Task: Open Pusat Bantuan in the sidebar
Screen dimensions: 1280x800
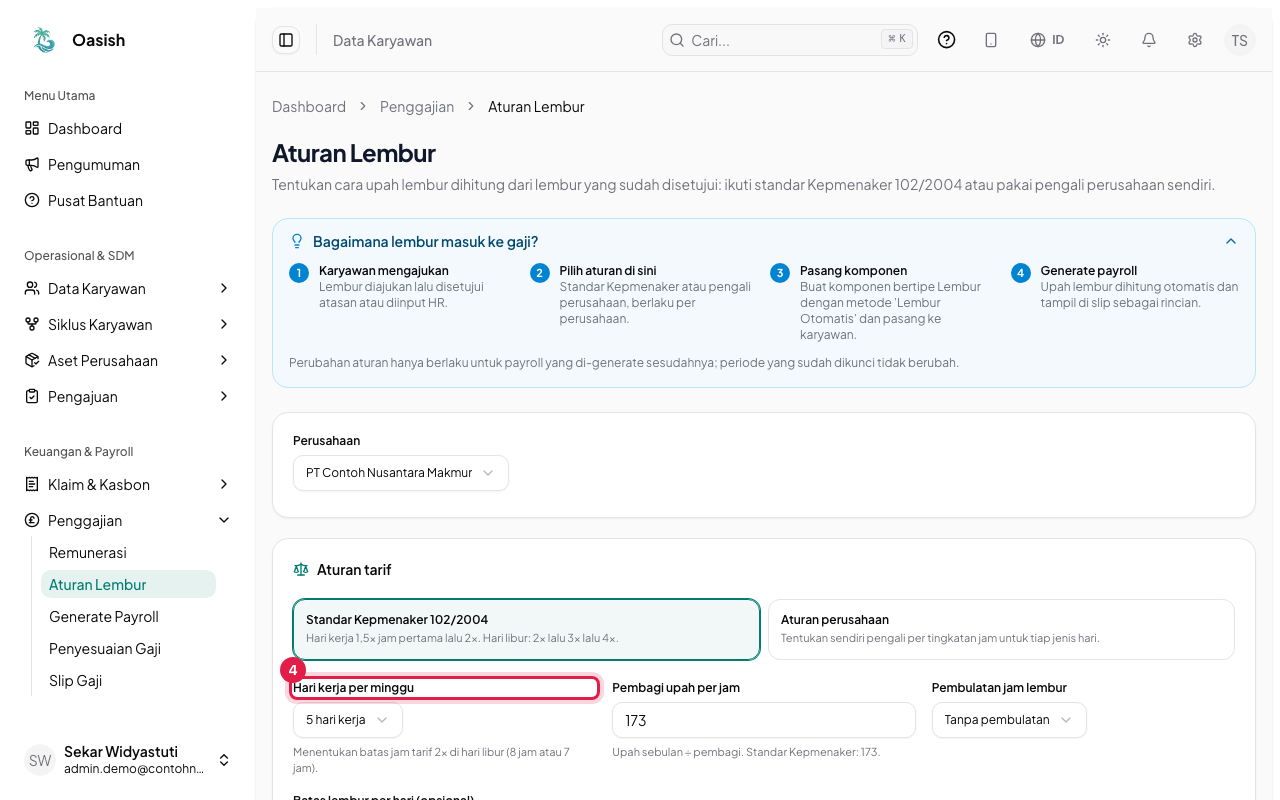Action: (x=128, y=200)
